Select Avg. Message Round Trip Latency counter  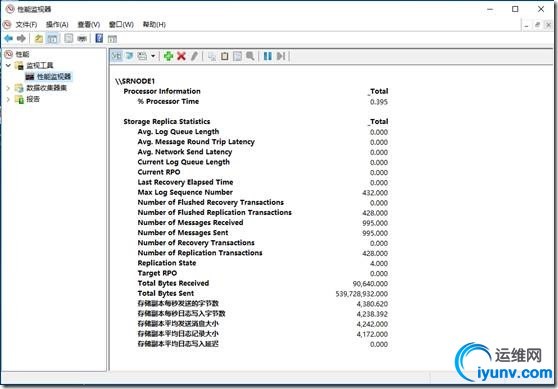(196, 142)
